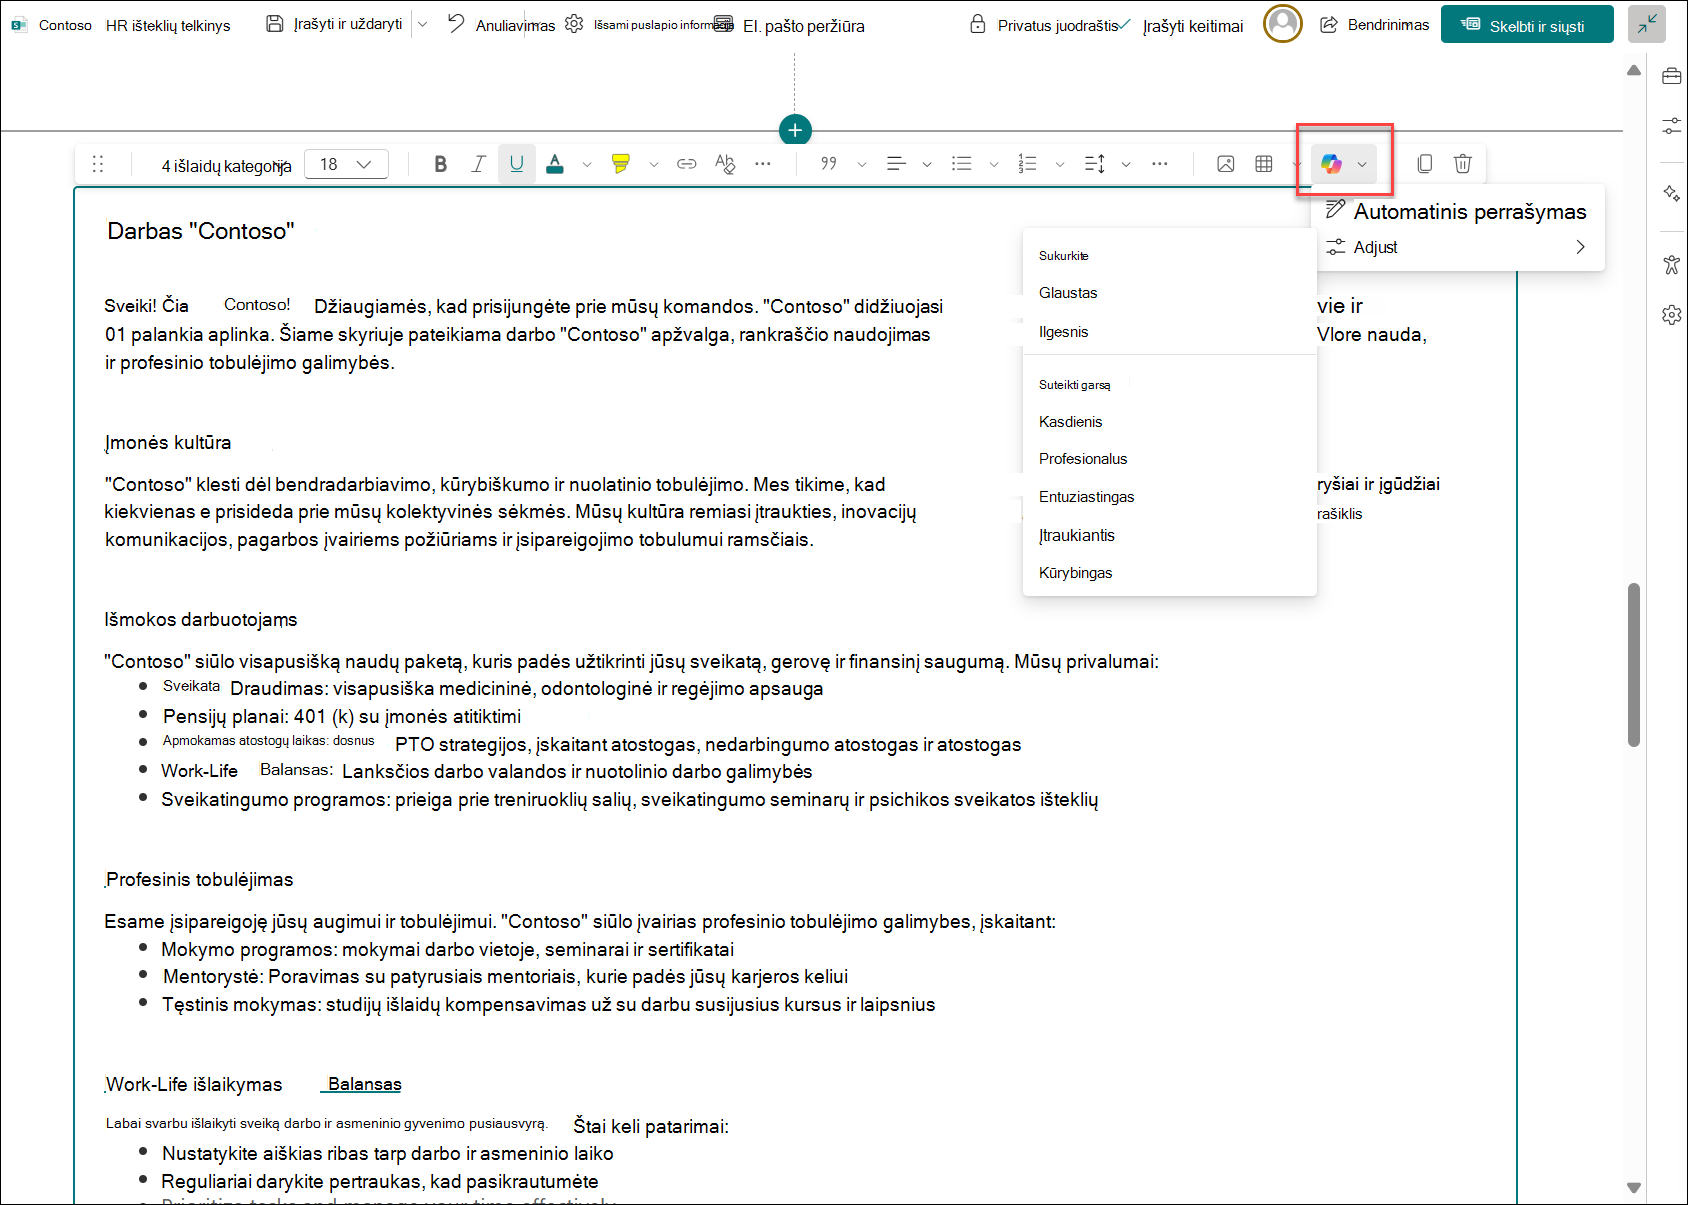
Task: Expand the Copilot dropdown chevron
Action: (x=1362, y=164)
